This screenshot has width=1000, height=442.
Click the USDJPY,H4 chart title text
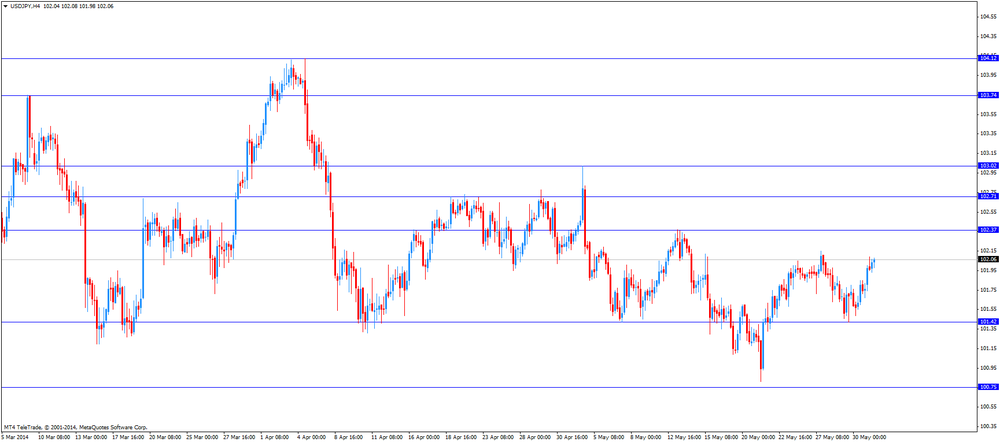[x=25, y=5]
